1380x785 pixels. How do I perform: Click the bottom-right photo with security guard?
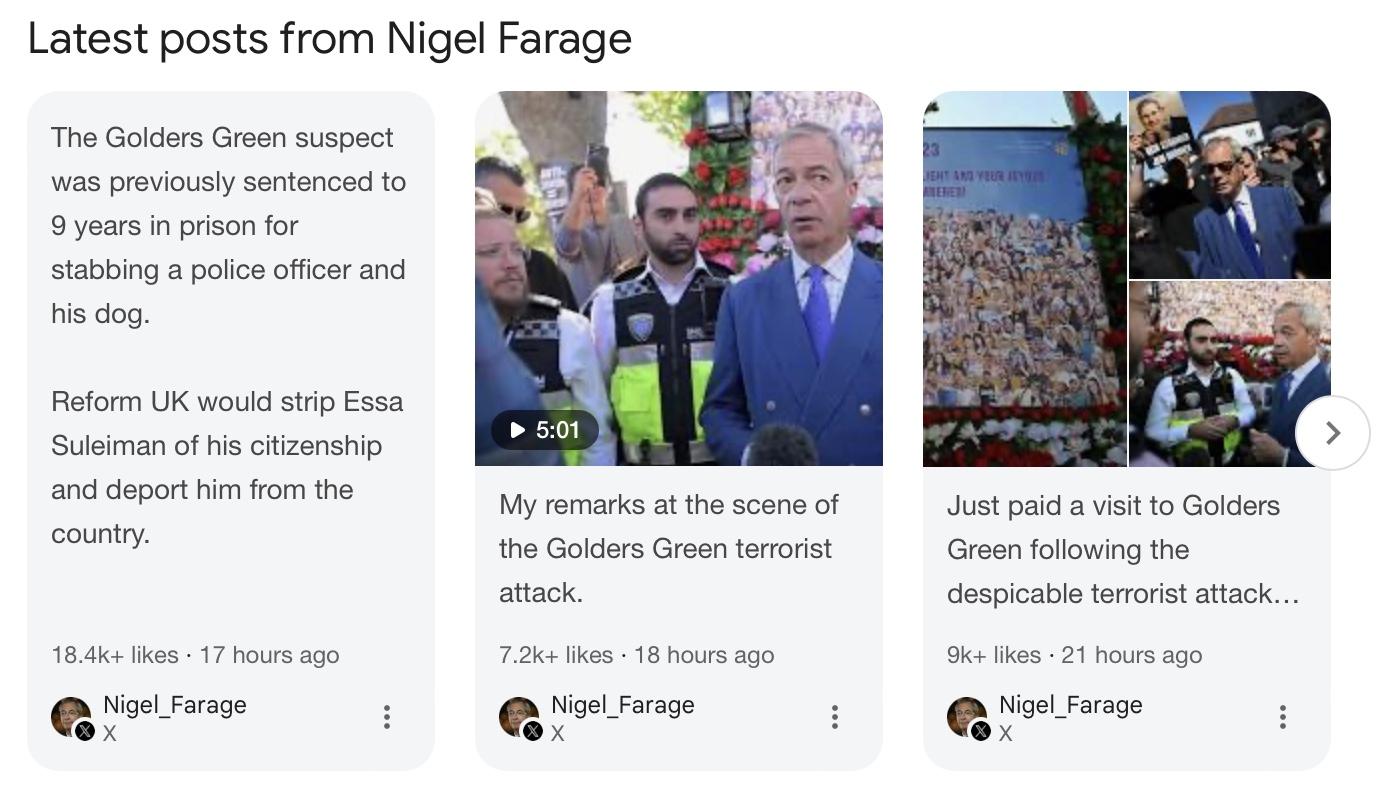pos(1230,374)
